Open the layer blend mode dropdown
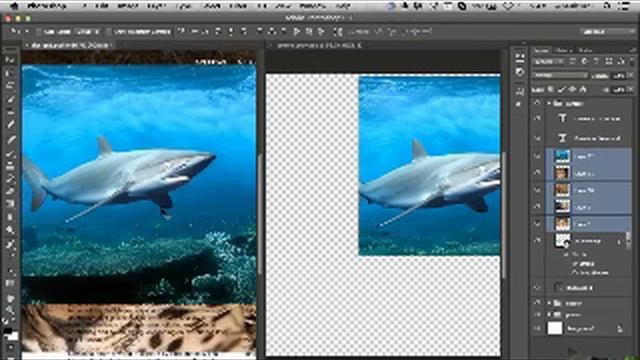The image size is (640, 360). point(560,76)
